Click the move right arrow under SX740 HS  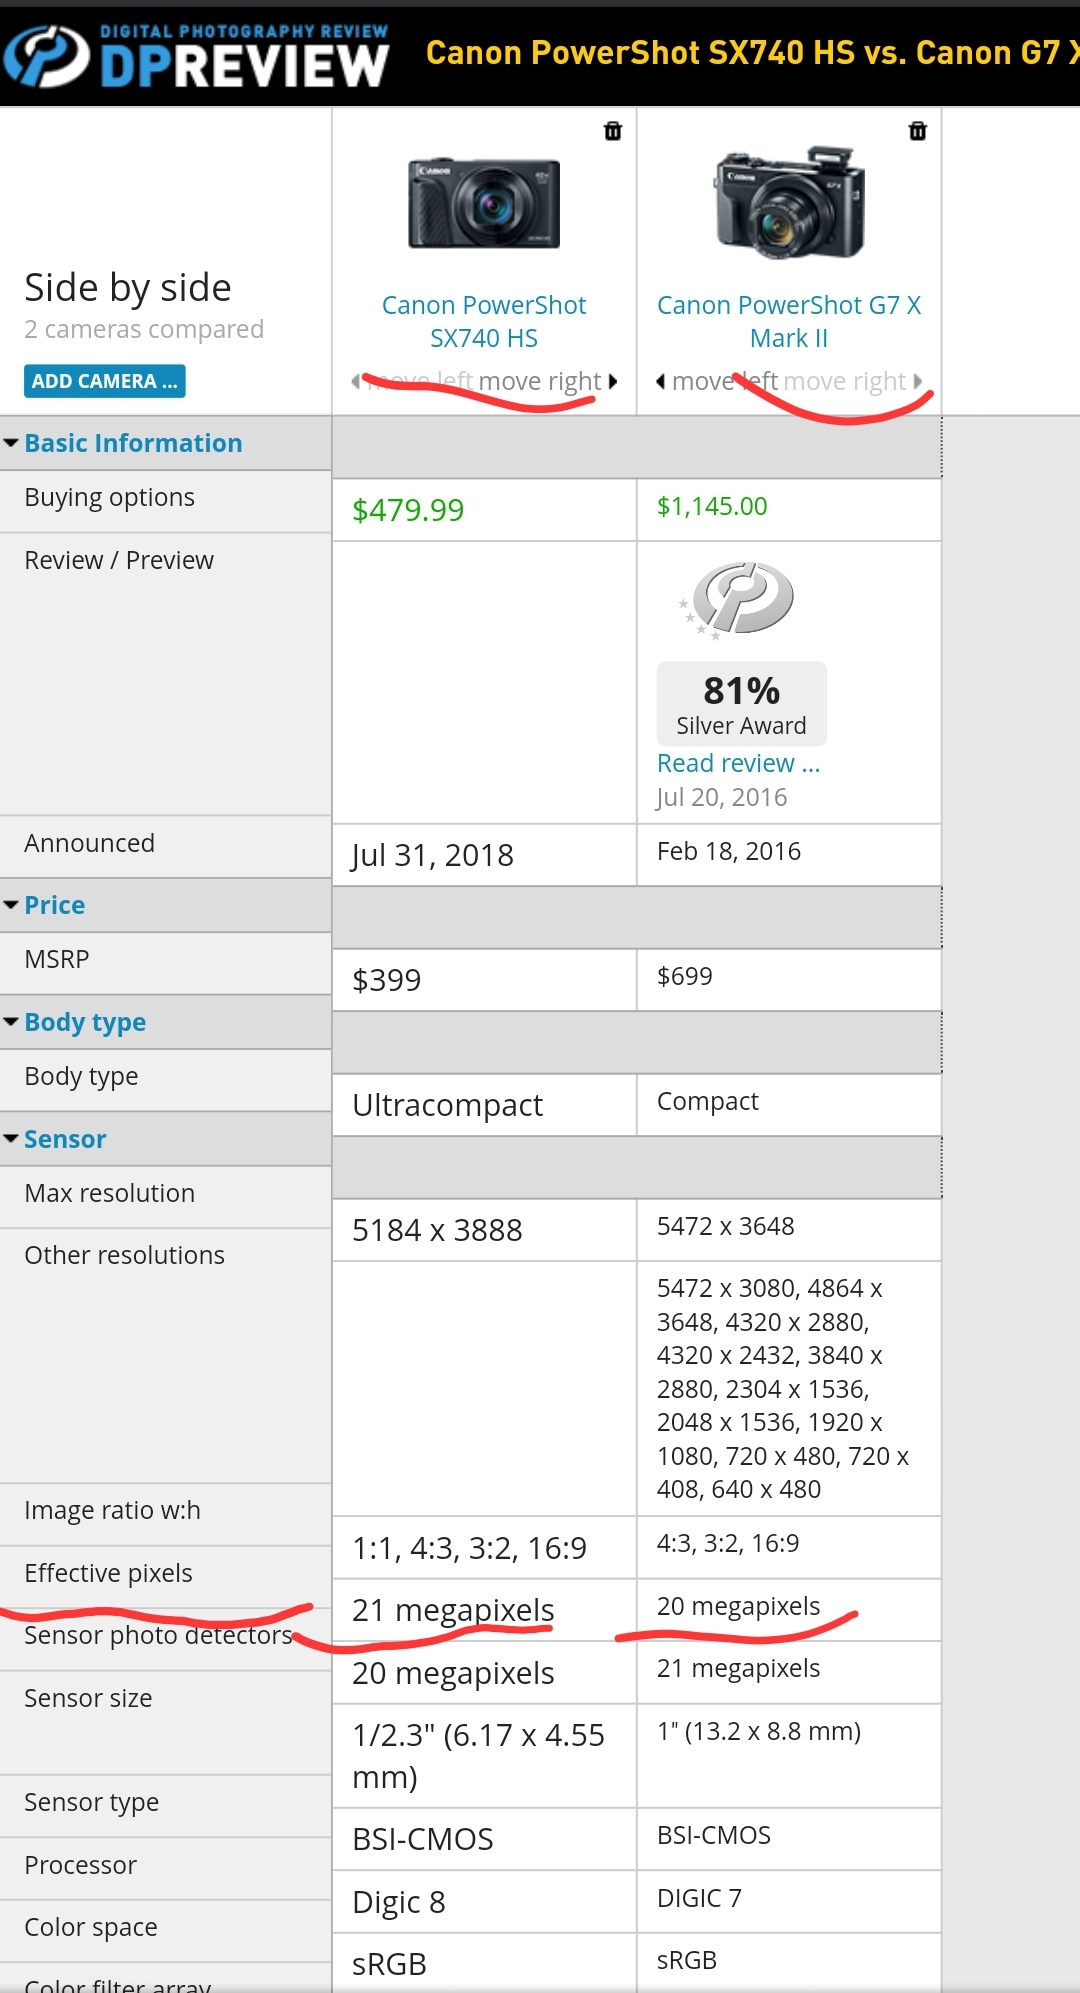point(613,381)
